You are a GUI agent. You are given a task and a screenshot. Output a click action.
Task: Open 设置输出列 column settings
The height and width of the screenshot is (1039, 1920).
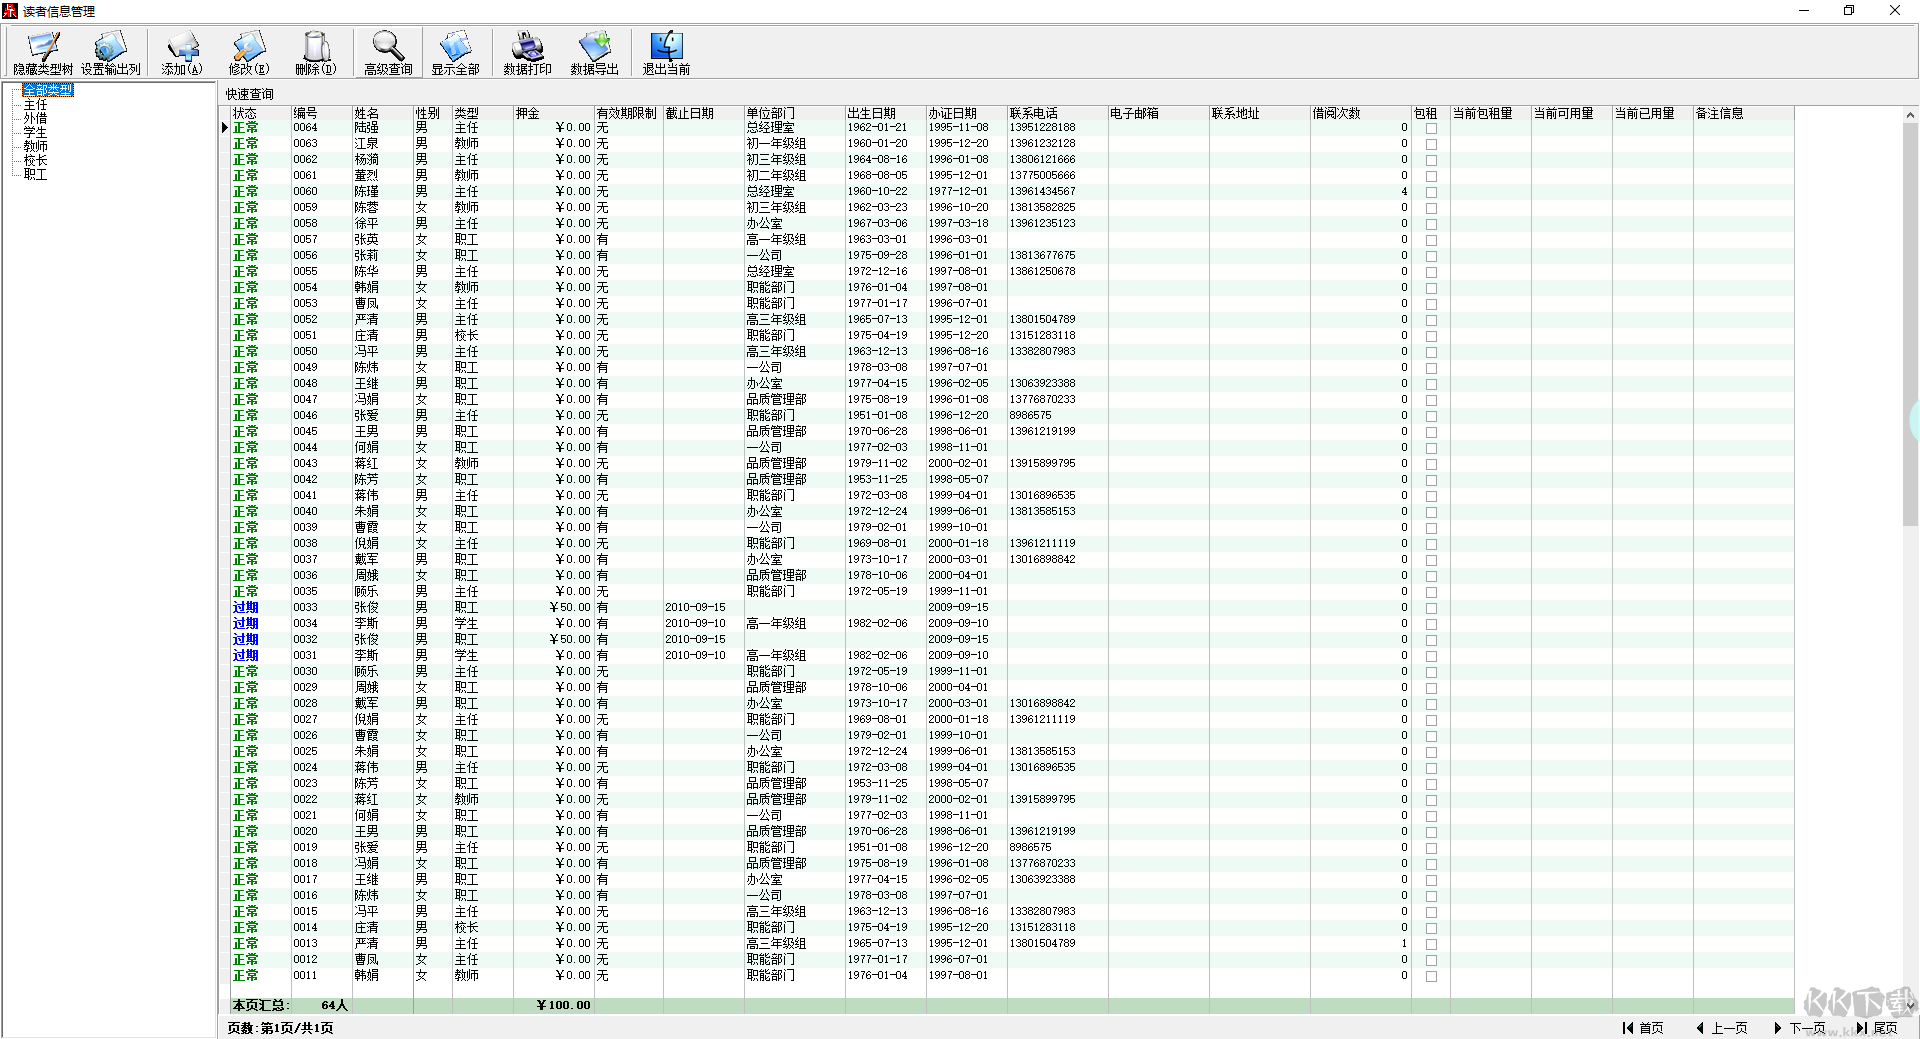coord(110,52)
